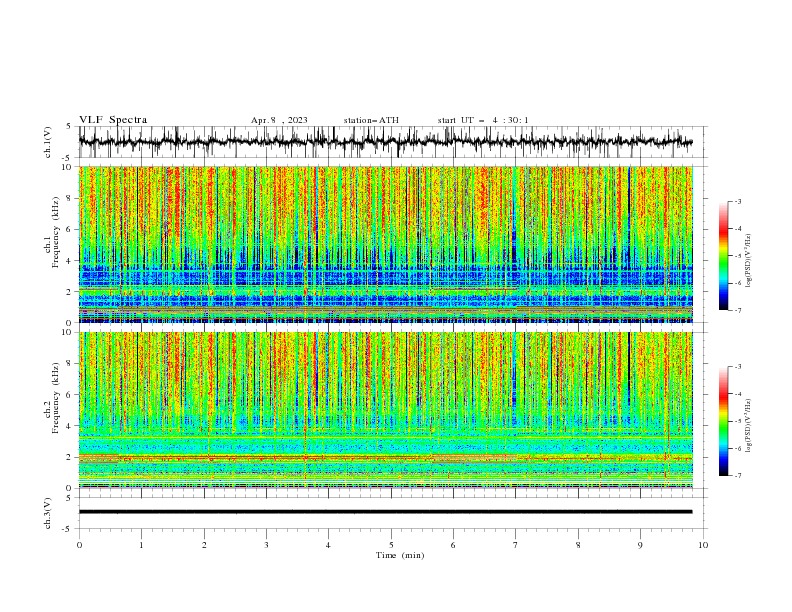Click the ch.1 frequency tick label "6"
Screen dimensions: 792x612
pos(70,229)
